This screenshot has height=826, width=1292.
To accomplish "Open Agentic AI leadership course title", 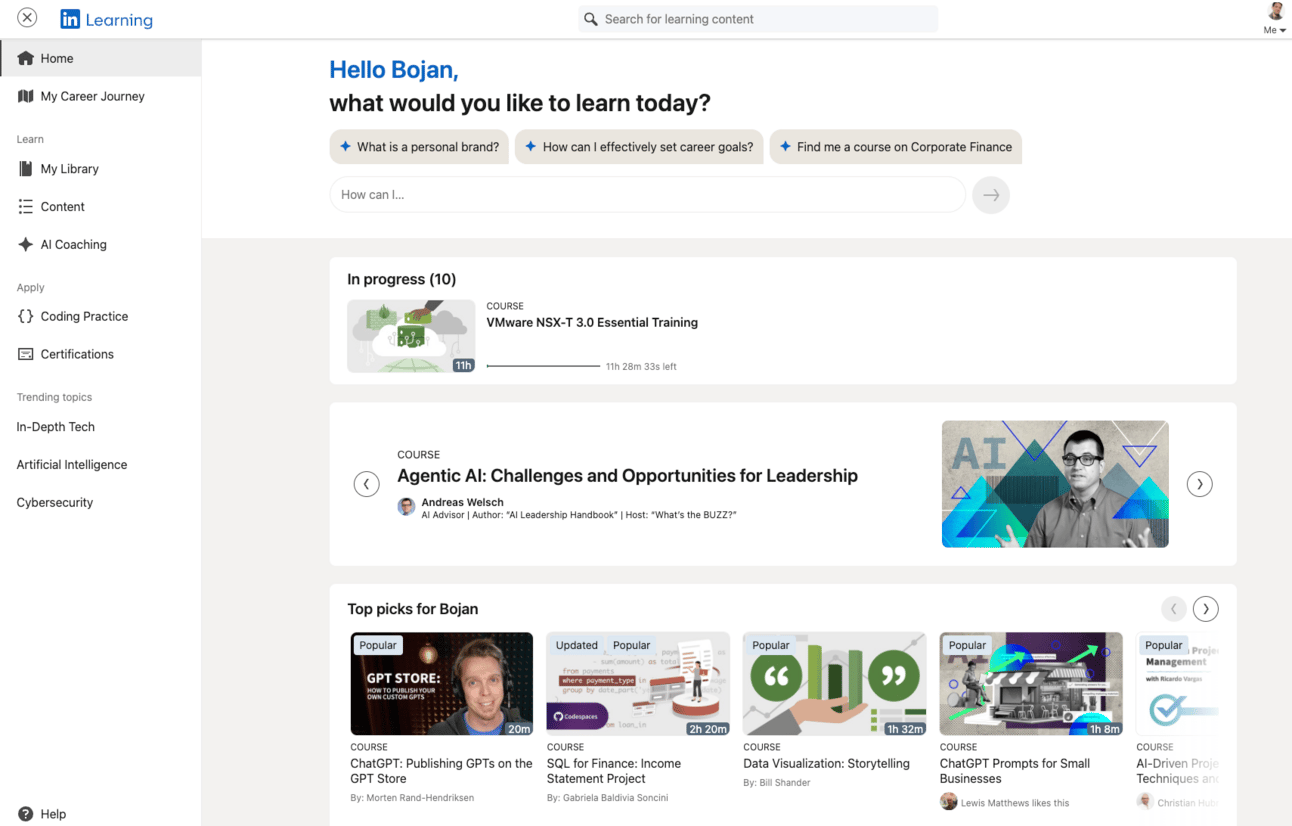I will click(x=628, y=476).
